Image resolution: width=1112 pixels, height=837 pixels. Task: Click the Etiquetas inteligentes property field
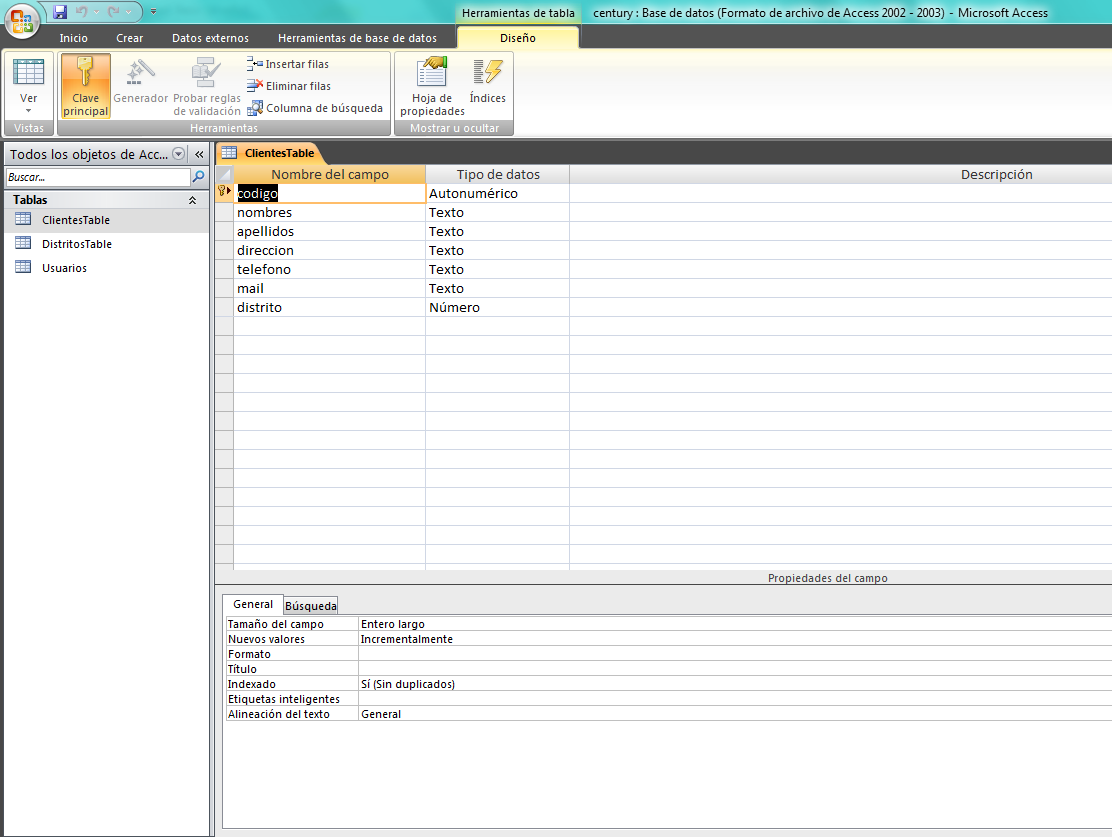click(735, 699)
